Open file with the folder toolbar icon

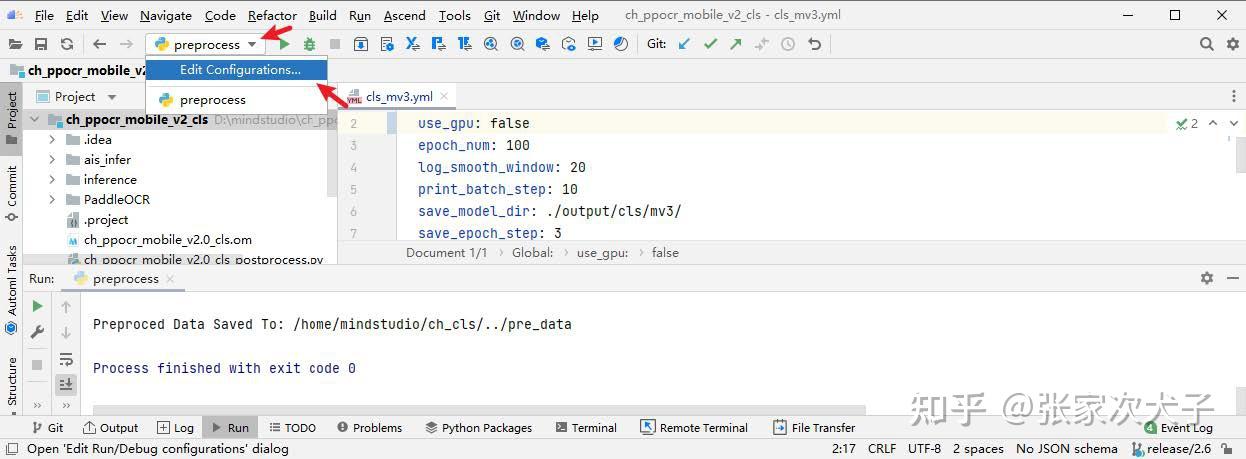[15, 44]
